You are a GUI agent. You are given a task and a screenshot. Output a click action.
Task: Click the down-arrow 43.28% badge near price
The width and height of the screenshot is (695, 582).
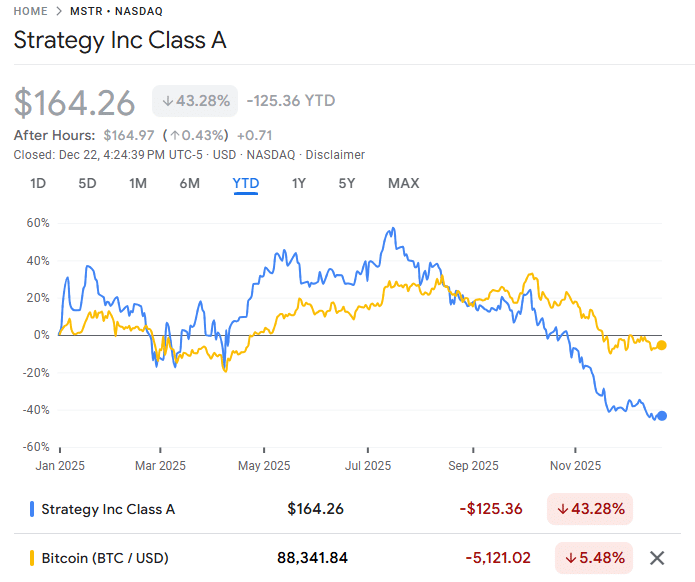tap(195, 101)
